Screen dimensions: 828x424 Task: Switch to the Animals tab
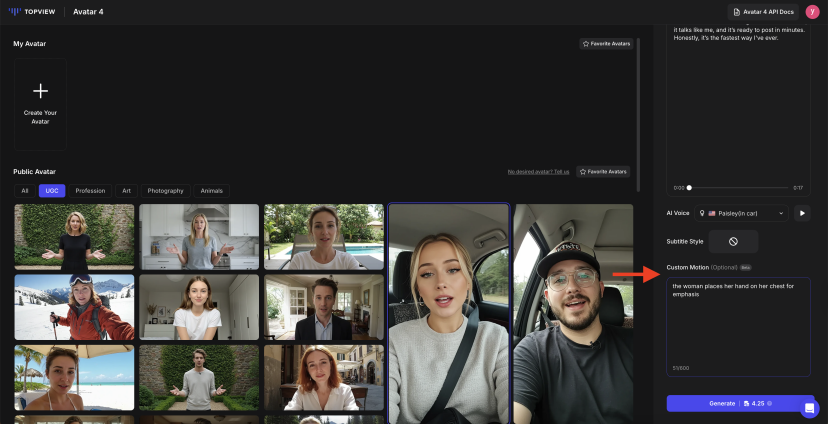212,191
